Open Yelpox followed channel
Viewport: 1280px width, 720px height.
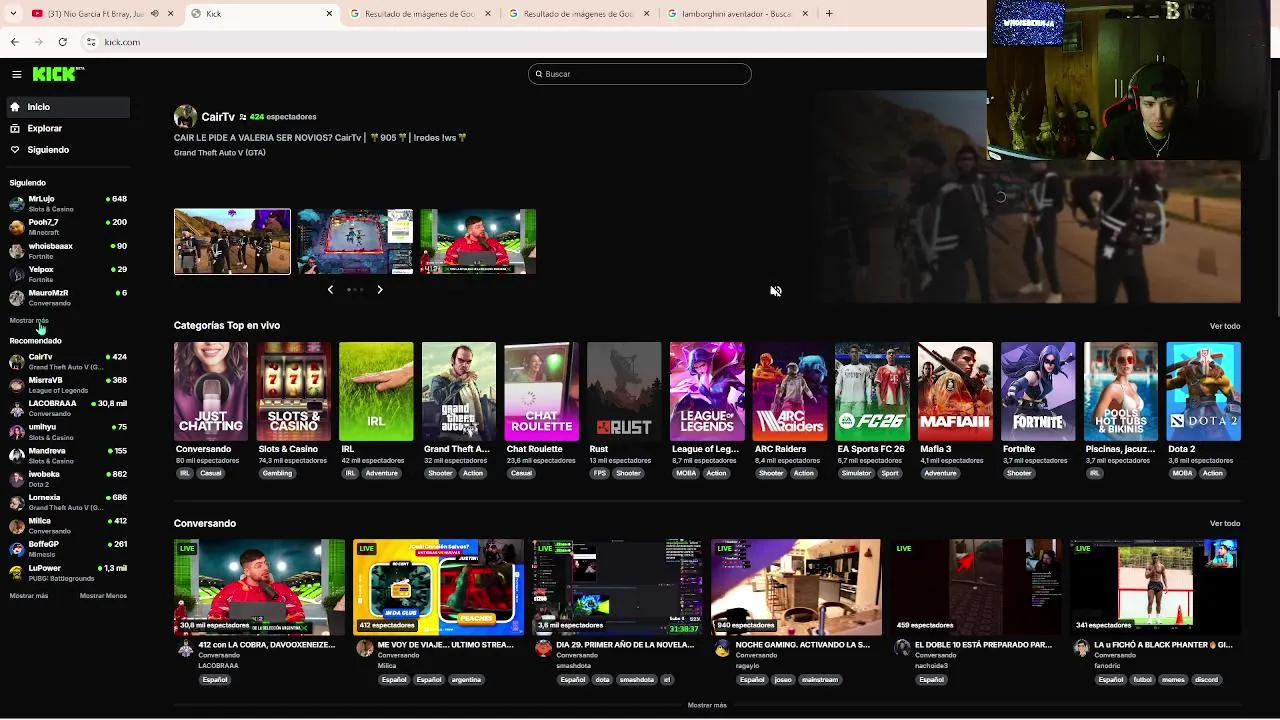tap(67, 274)
